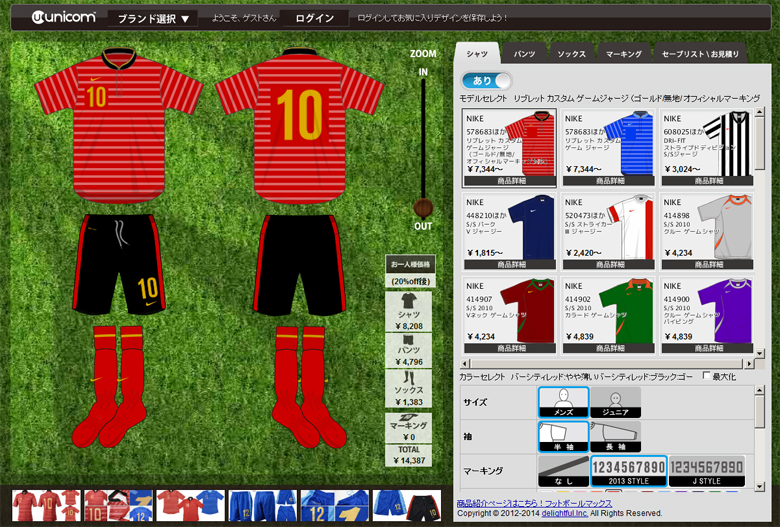The image size is (780, 527).
Task: Select the grey NIKE 414898 shirt
Action: click(707, 231)
